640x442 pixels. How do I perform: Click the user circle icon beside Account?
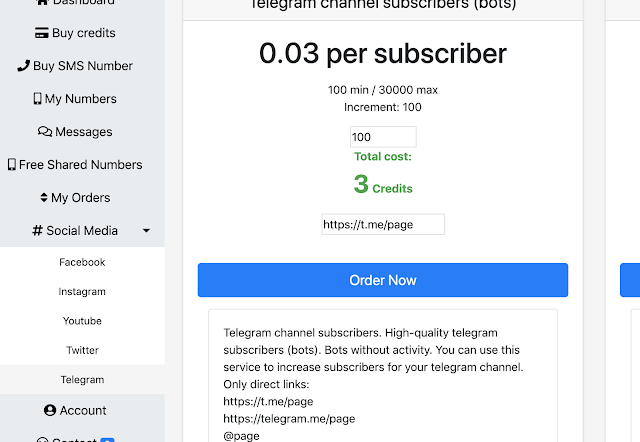50,410
